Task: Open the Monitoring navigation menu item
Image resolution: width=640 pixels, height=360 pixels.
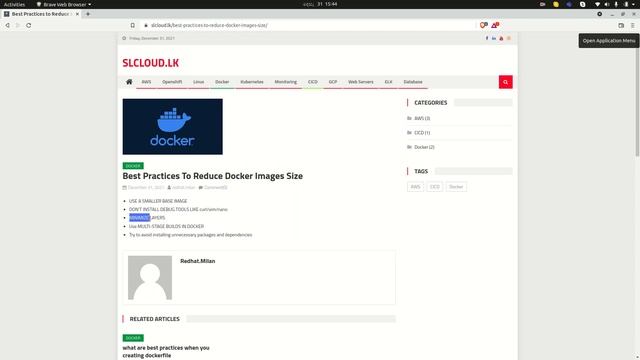Action: click(x=286, y=82)
